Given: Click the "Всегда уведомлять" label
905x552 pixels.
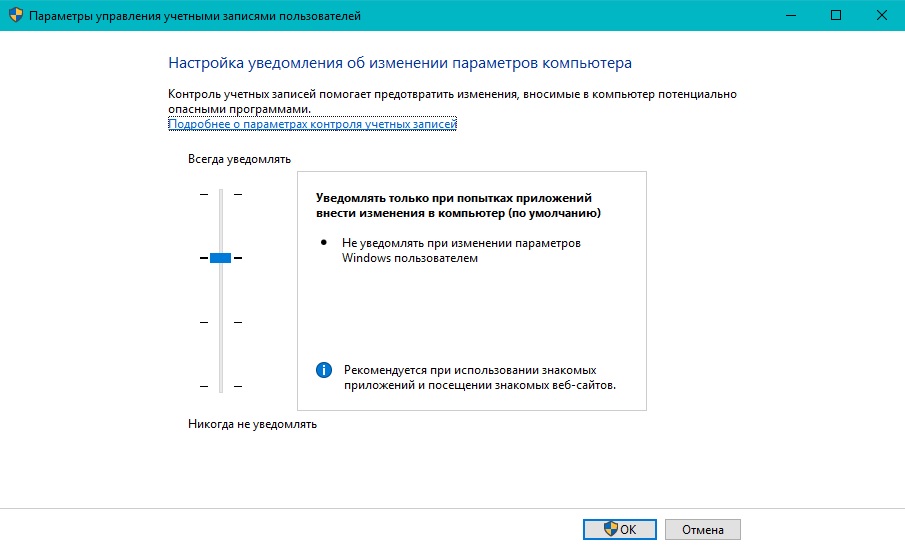Looking at the screenshot, I should click(239, 159).
